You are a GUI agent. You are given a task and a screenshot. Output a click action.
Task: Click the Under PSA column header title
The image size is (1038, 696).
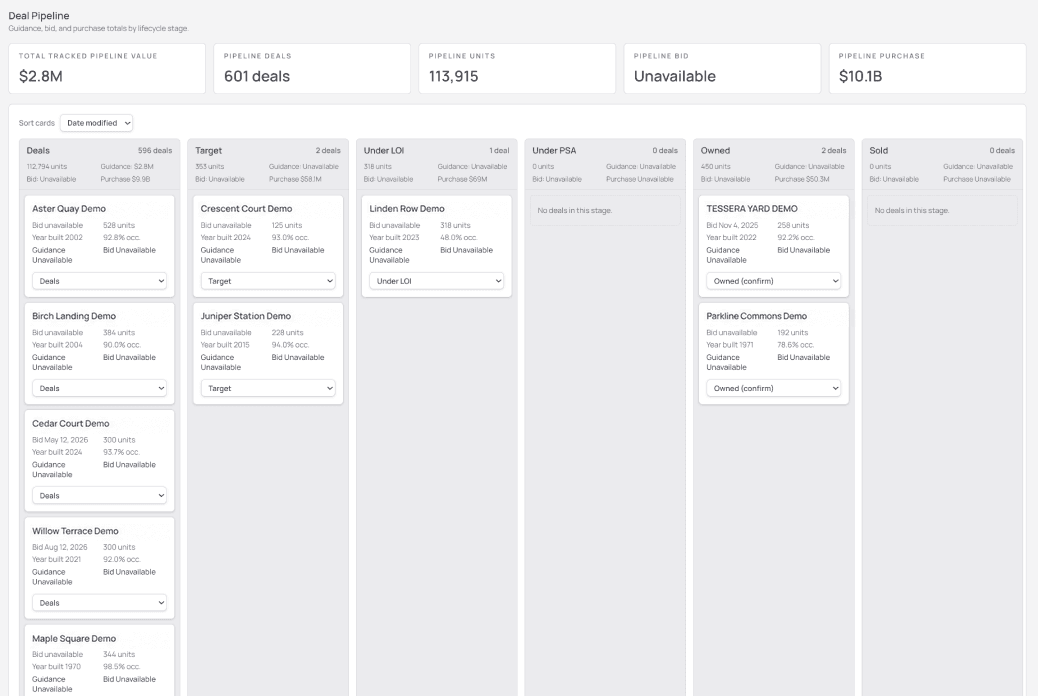pyautogui.click(x=554, y=150)
